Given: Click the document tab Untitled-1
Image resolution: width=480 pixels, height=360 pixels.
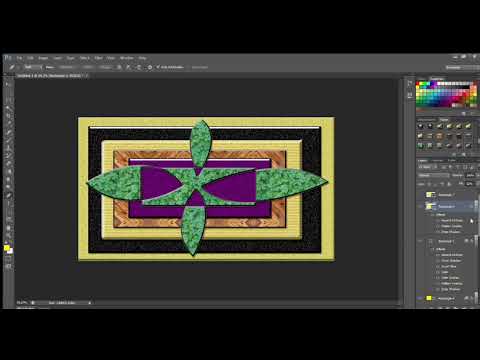Looking at the screenshot, I should pyautogui.click(x=49, y=76).
